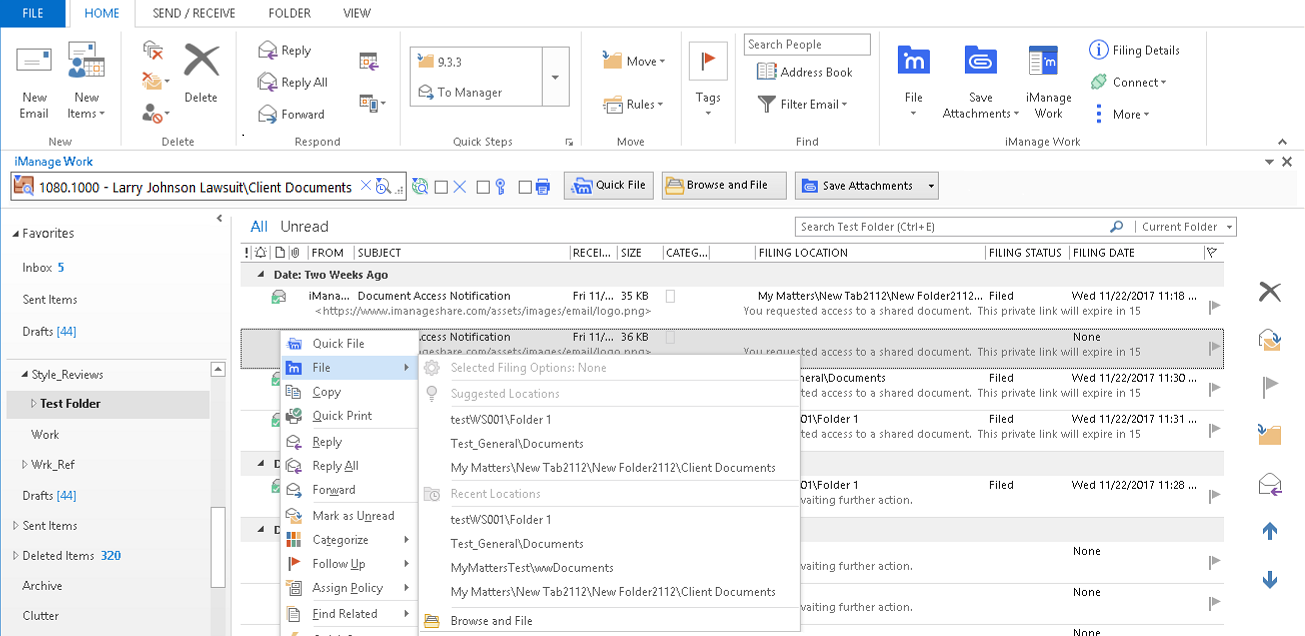The height and width of the screenshot is (636, 1305).
Task: Collapse the Style_Reviews folder tree
Action: (x=24, y=375)
